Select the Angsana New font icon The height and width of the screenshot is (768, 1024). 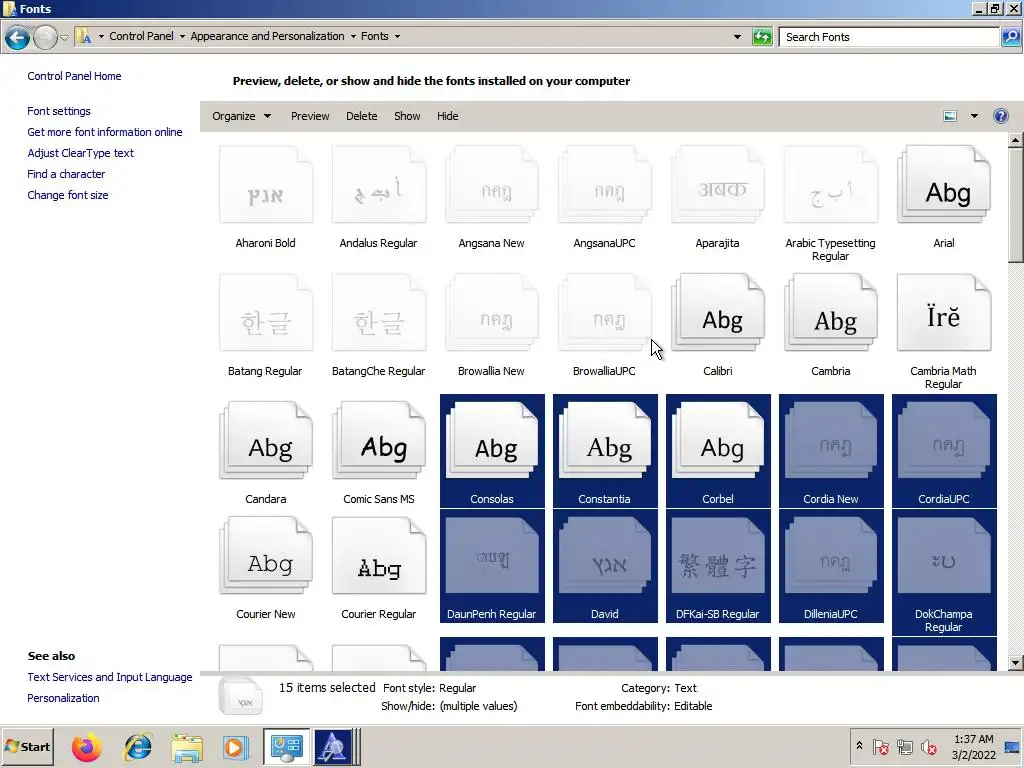(492, 185)
